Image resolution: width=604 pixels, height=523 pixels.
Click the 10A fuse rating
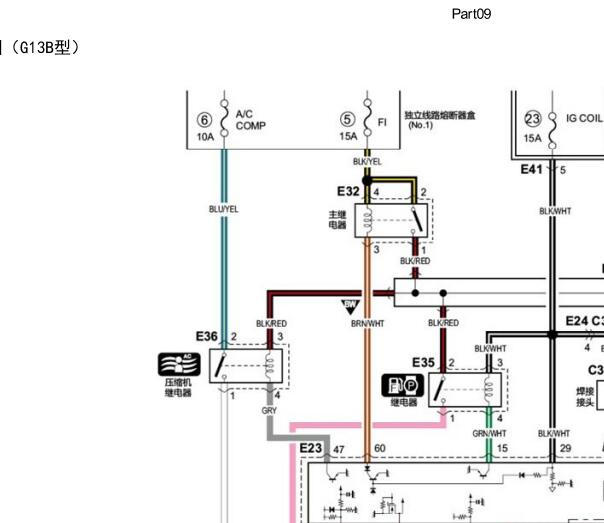[205, 137]
